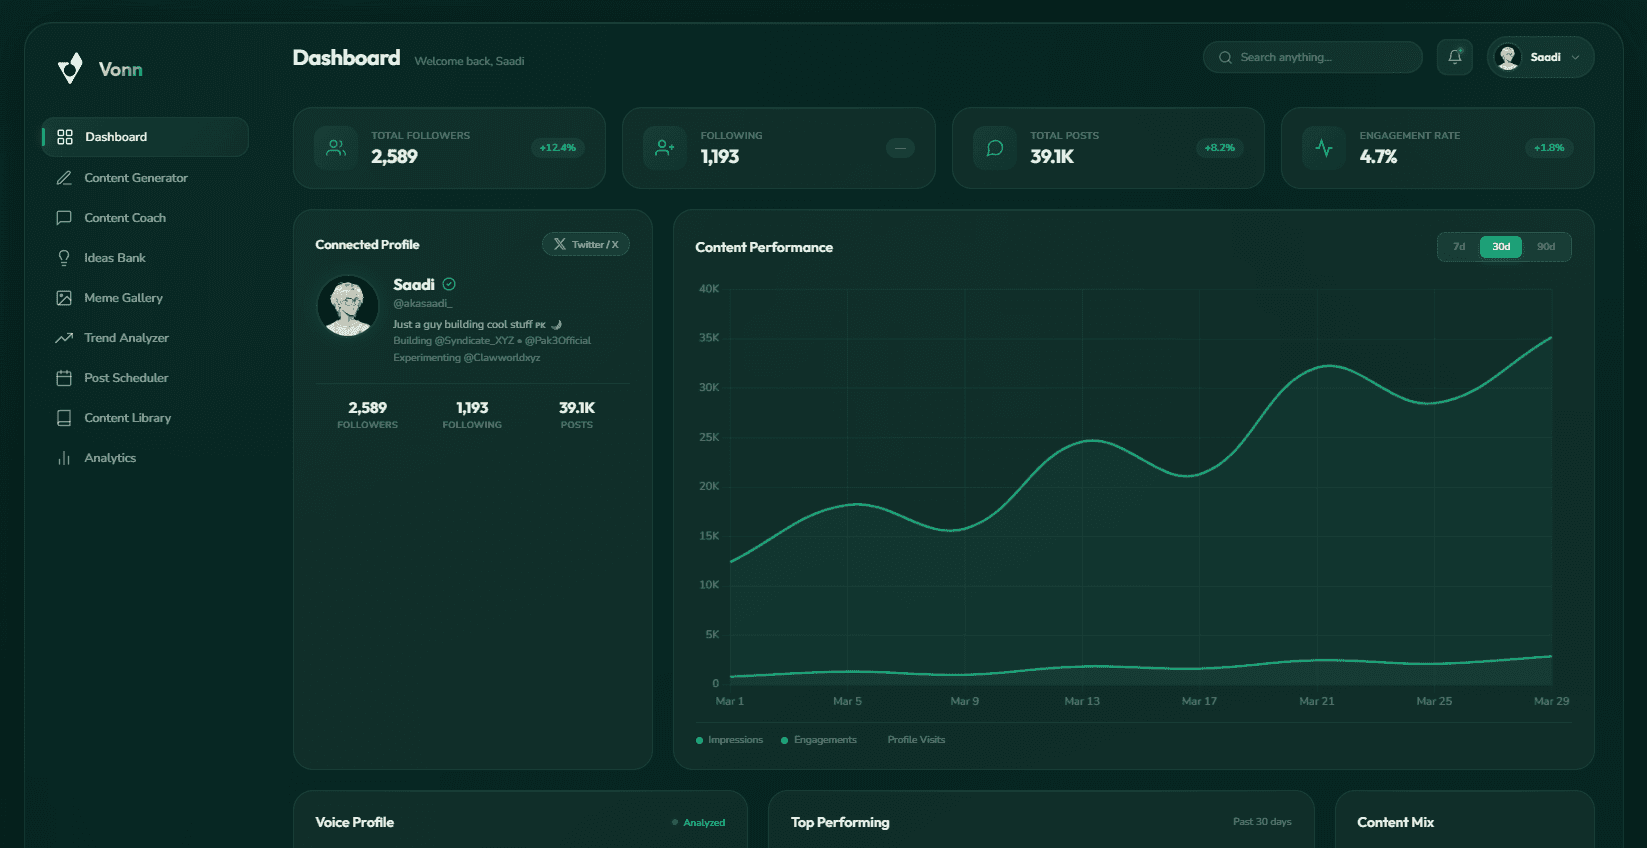This screenshot has width=1647, height=848.
Task: Click the Content Generator pencil icon
Action: pos(64,178)
